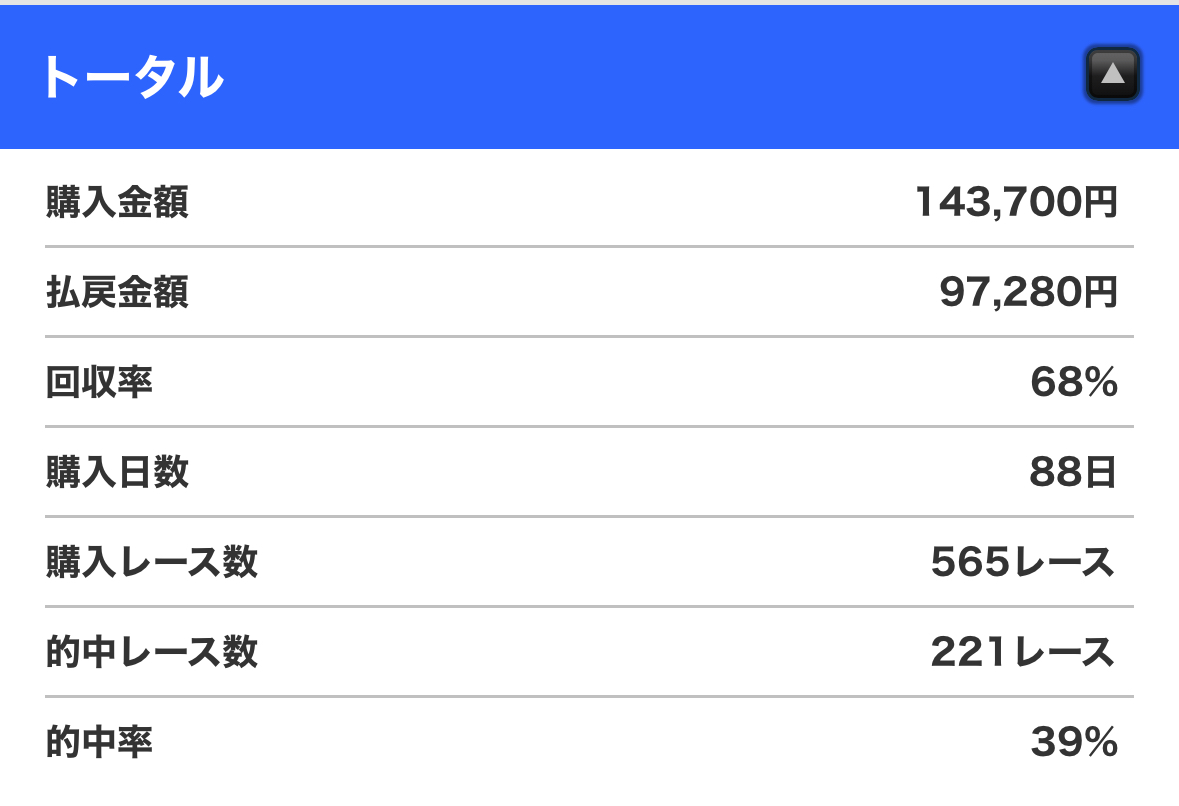The height and width of the screenshot is (806, 1179).
Task: Select the 購入金額 label
Action: tap(117, 203)
